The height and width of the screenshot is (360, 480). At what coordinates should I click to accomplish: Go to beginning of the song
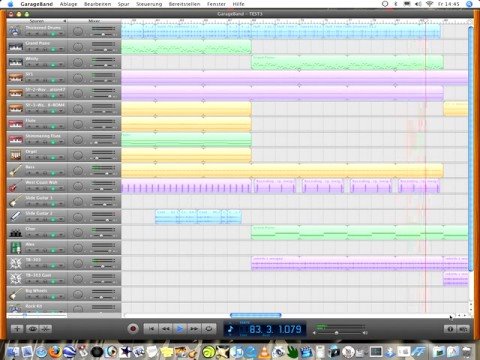151,329
